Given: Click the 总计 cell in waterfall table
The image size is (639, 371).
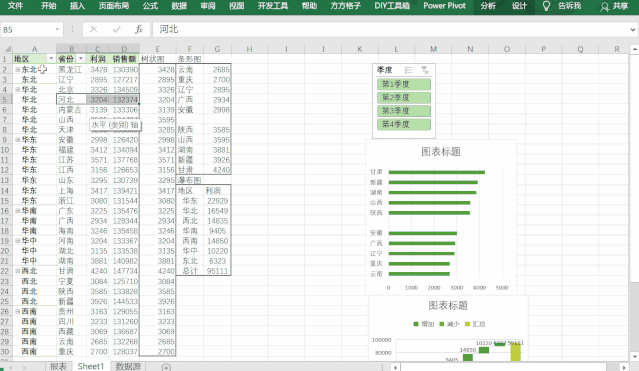Looking at the screenshot, I should [190, 271].
